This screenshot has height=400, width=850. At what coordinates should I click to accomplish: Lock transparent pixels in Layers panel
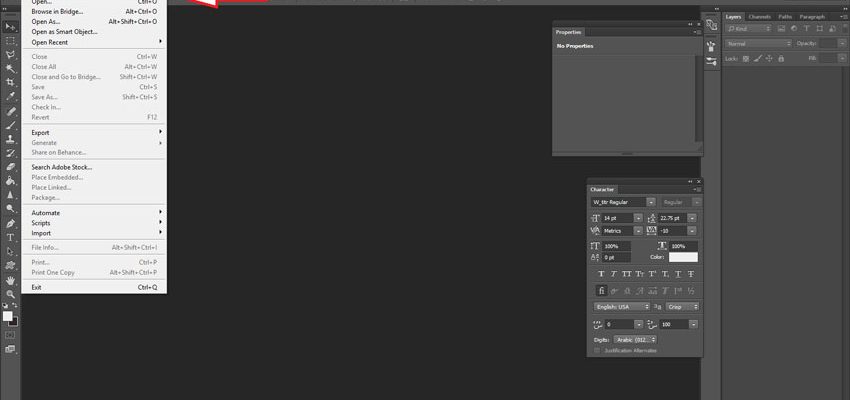click(746, 58)
